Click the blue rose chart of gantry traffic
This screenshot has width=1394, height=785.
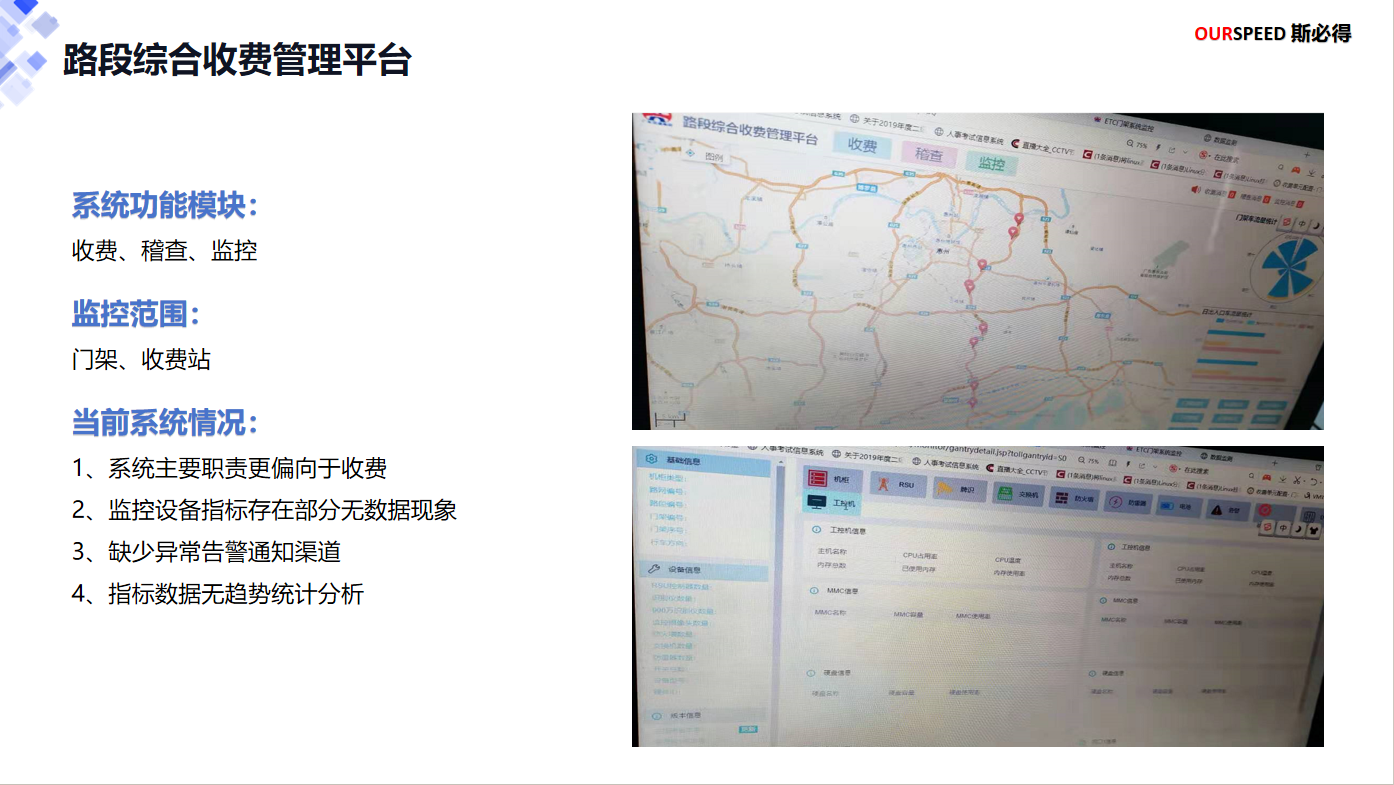(1291, 267)
